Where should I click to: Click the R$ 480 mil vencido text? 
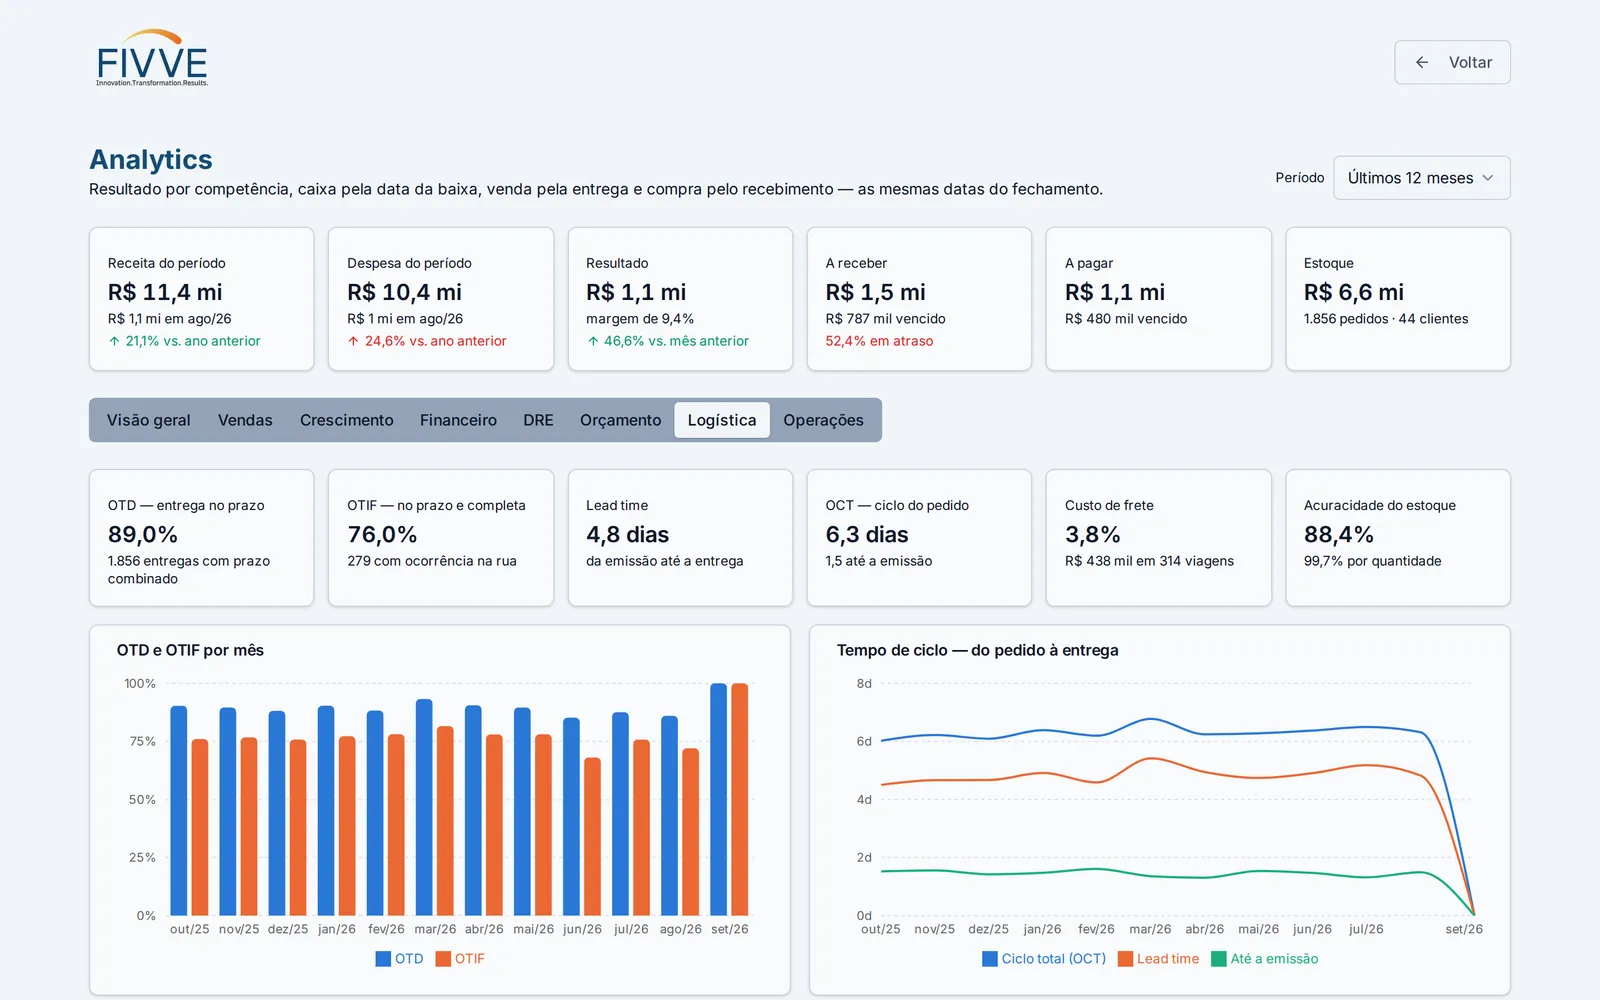tap(1126, 319)
